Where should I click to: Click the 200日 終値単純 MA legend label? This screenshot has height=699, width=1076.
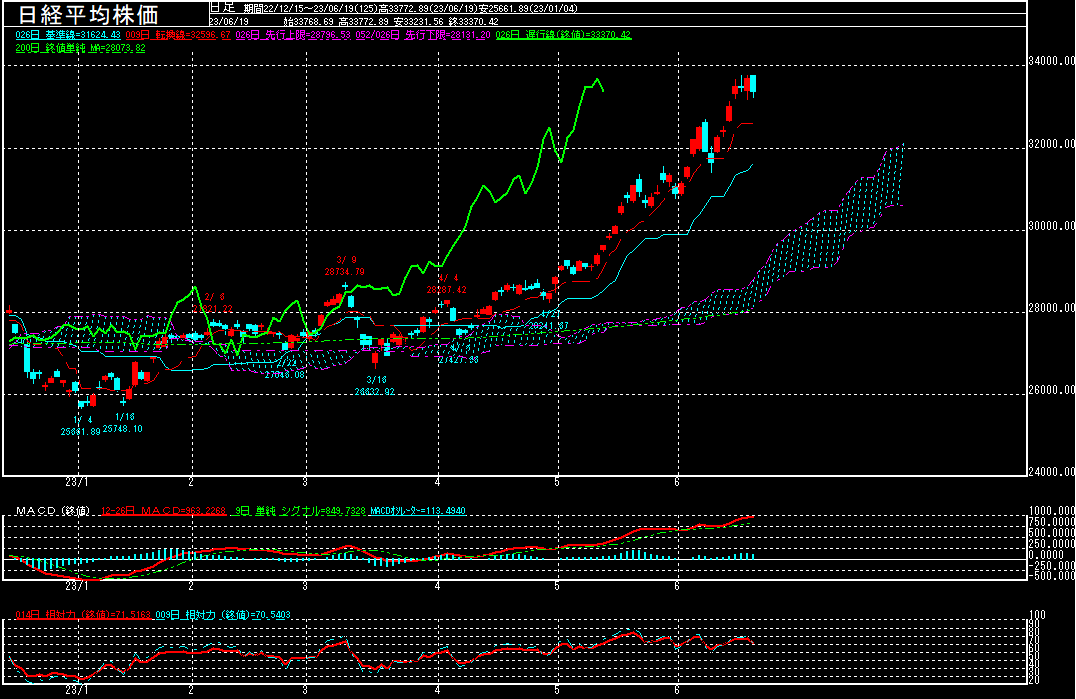tap(80, 49)
